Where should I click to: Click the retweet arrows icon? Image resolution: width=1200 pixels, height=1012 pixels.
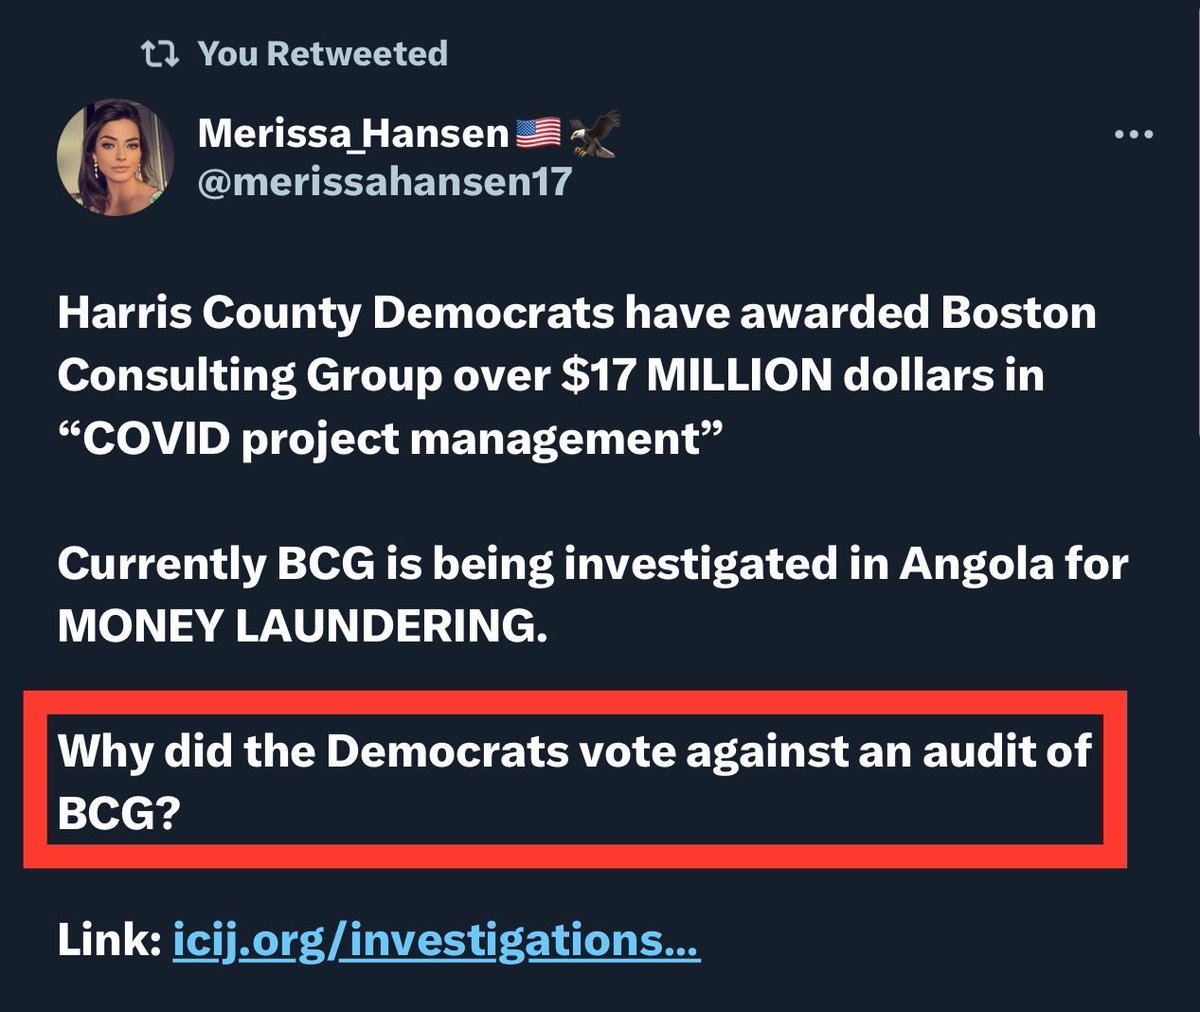click(159, 54)
